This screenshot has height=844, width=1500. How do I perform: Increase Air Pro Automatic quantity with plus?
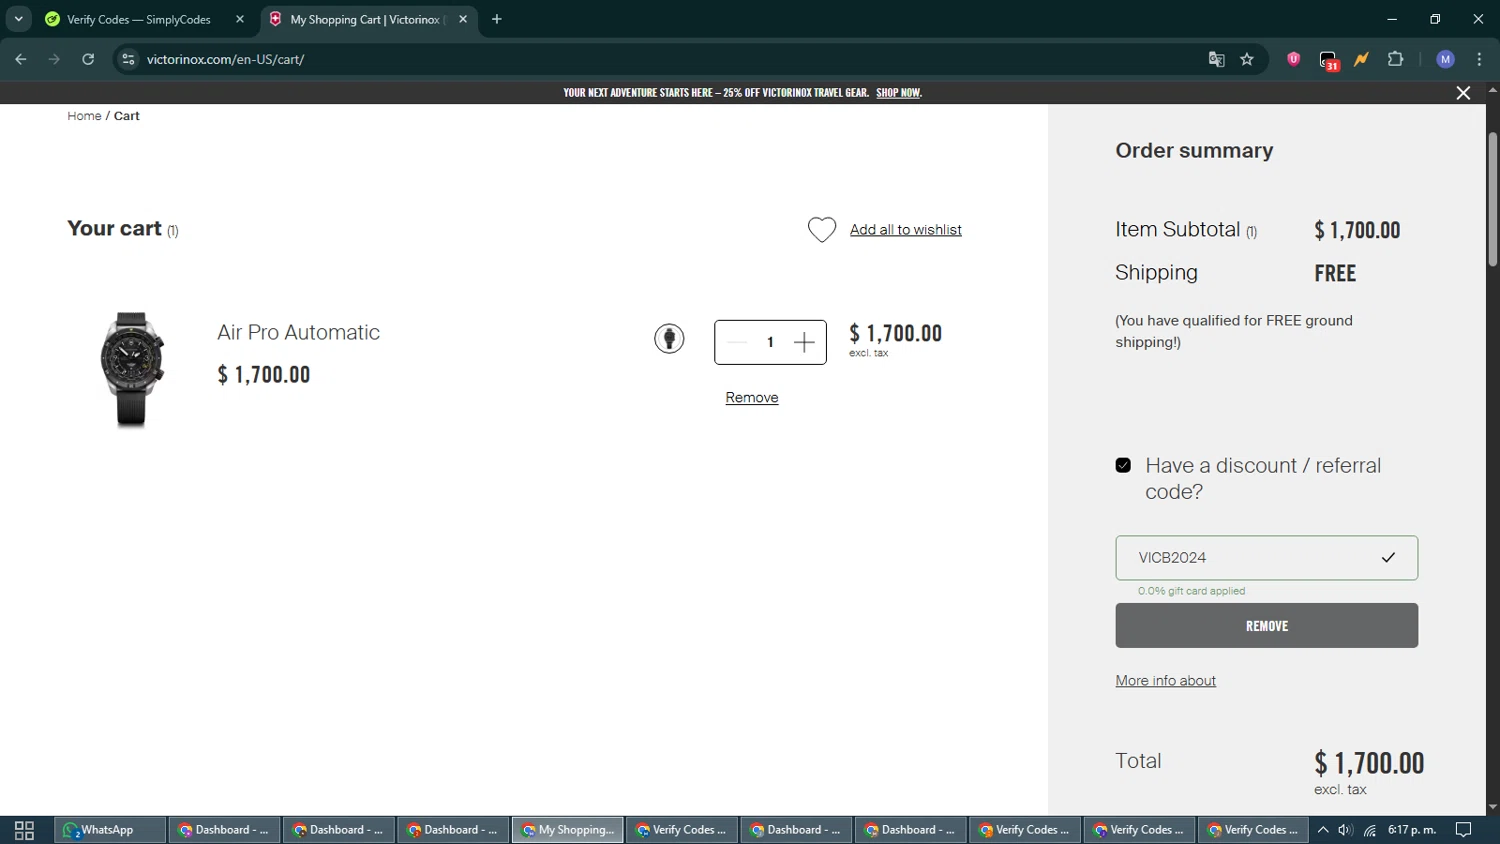pos(804,342)
